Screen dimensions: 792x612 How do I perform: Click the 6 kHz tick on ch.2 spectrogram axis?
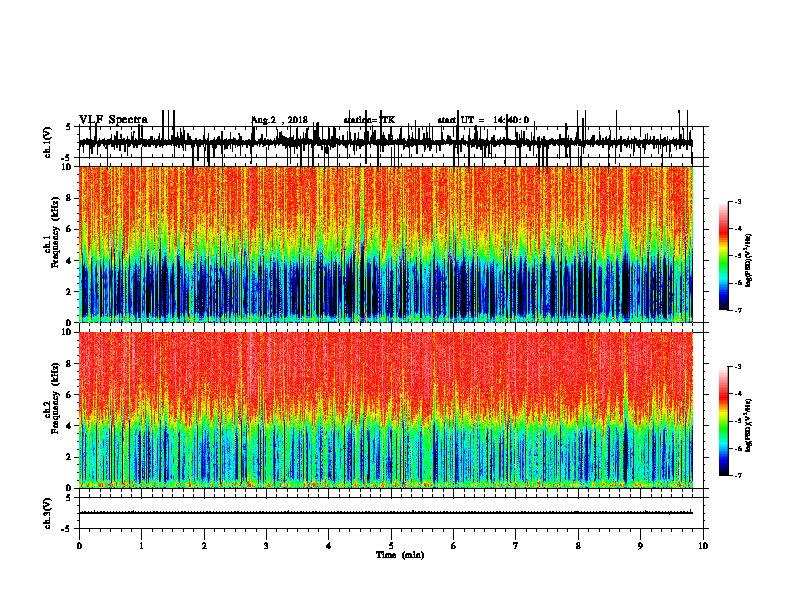pos(69,395)
